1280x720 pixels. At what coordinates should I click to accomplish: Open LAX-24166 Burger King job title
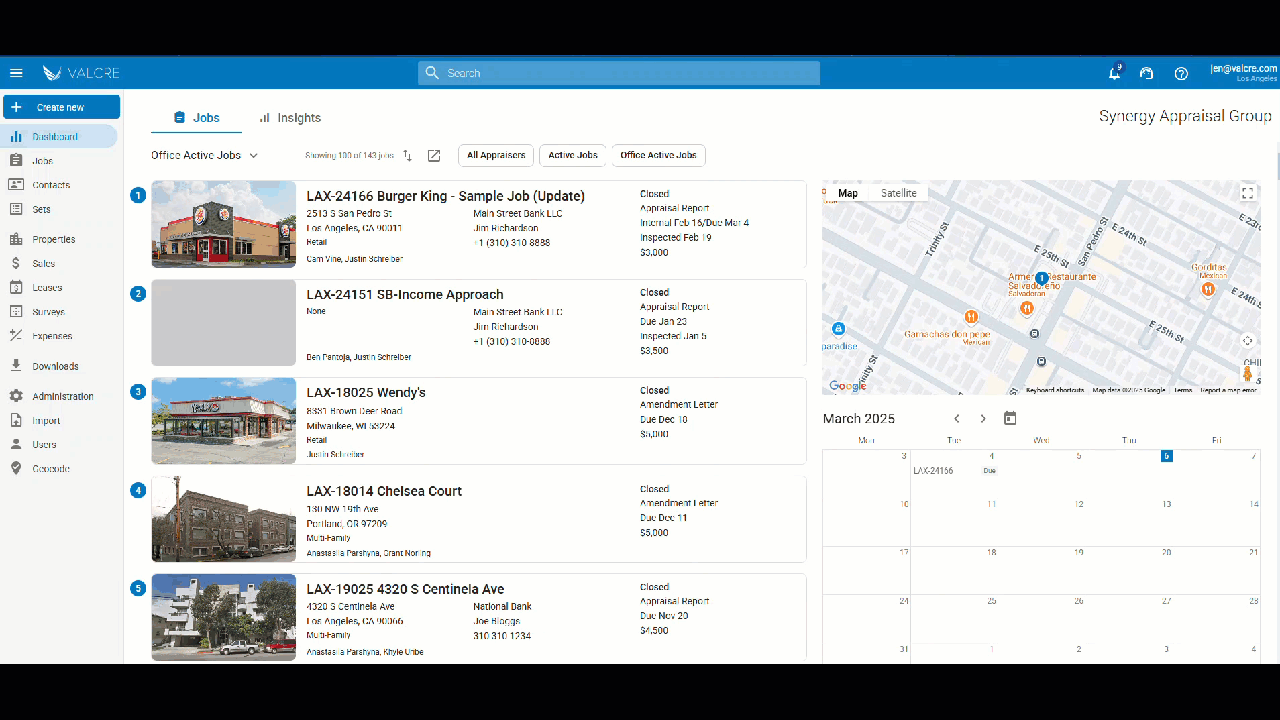[x=446, y=196]
